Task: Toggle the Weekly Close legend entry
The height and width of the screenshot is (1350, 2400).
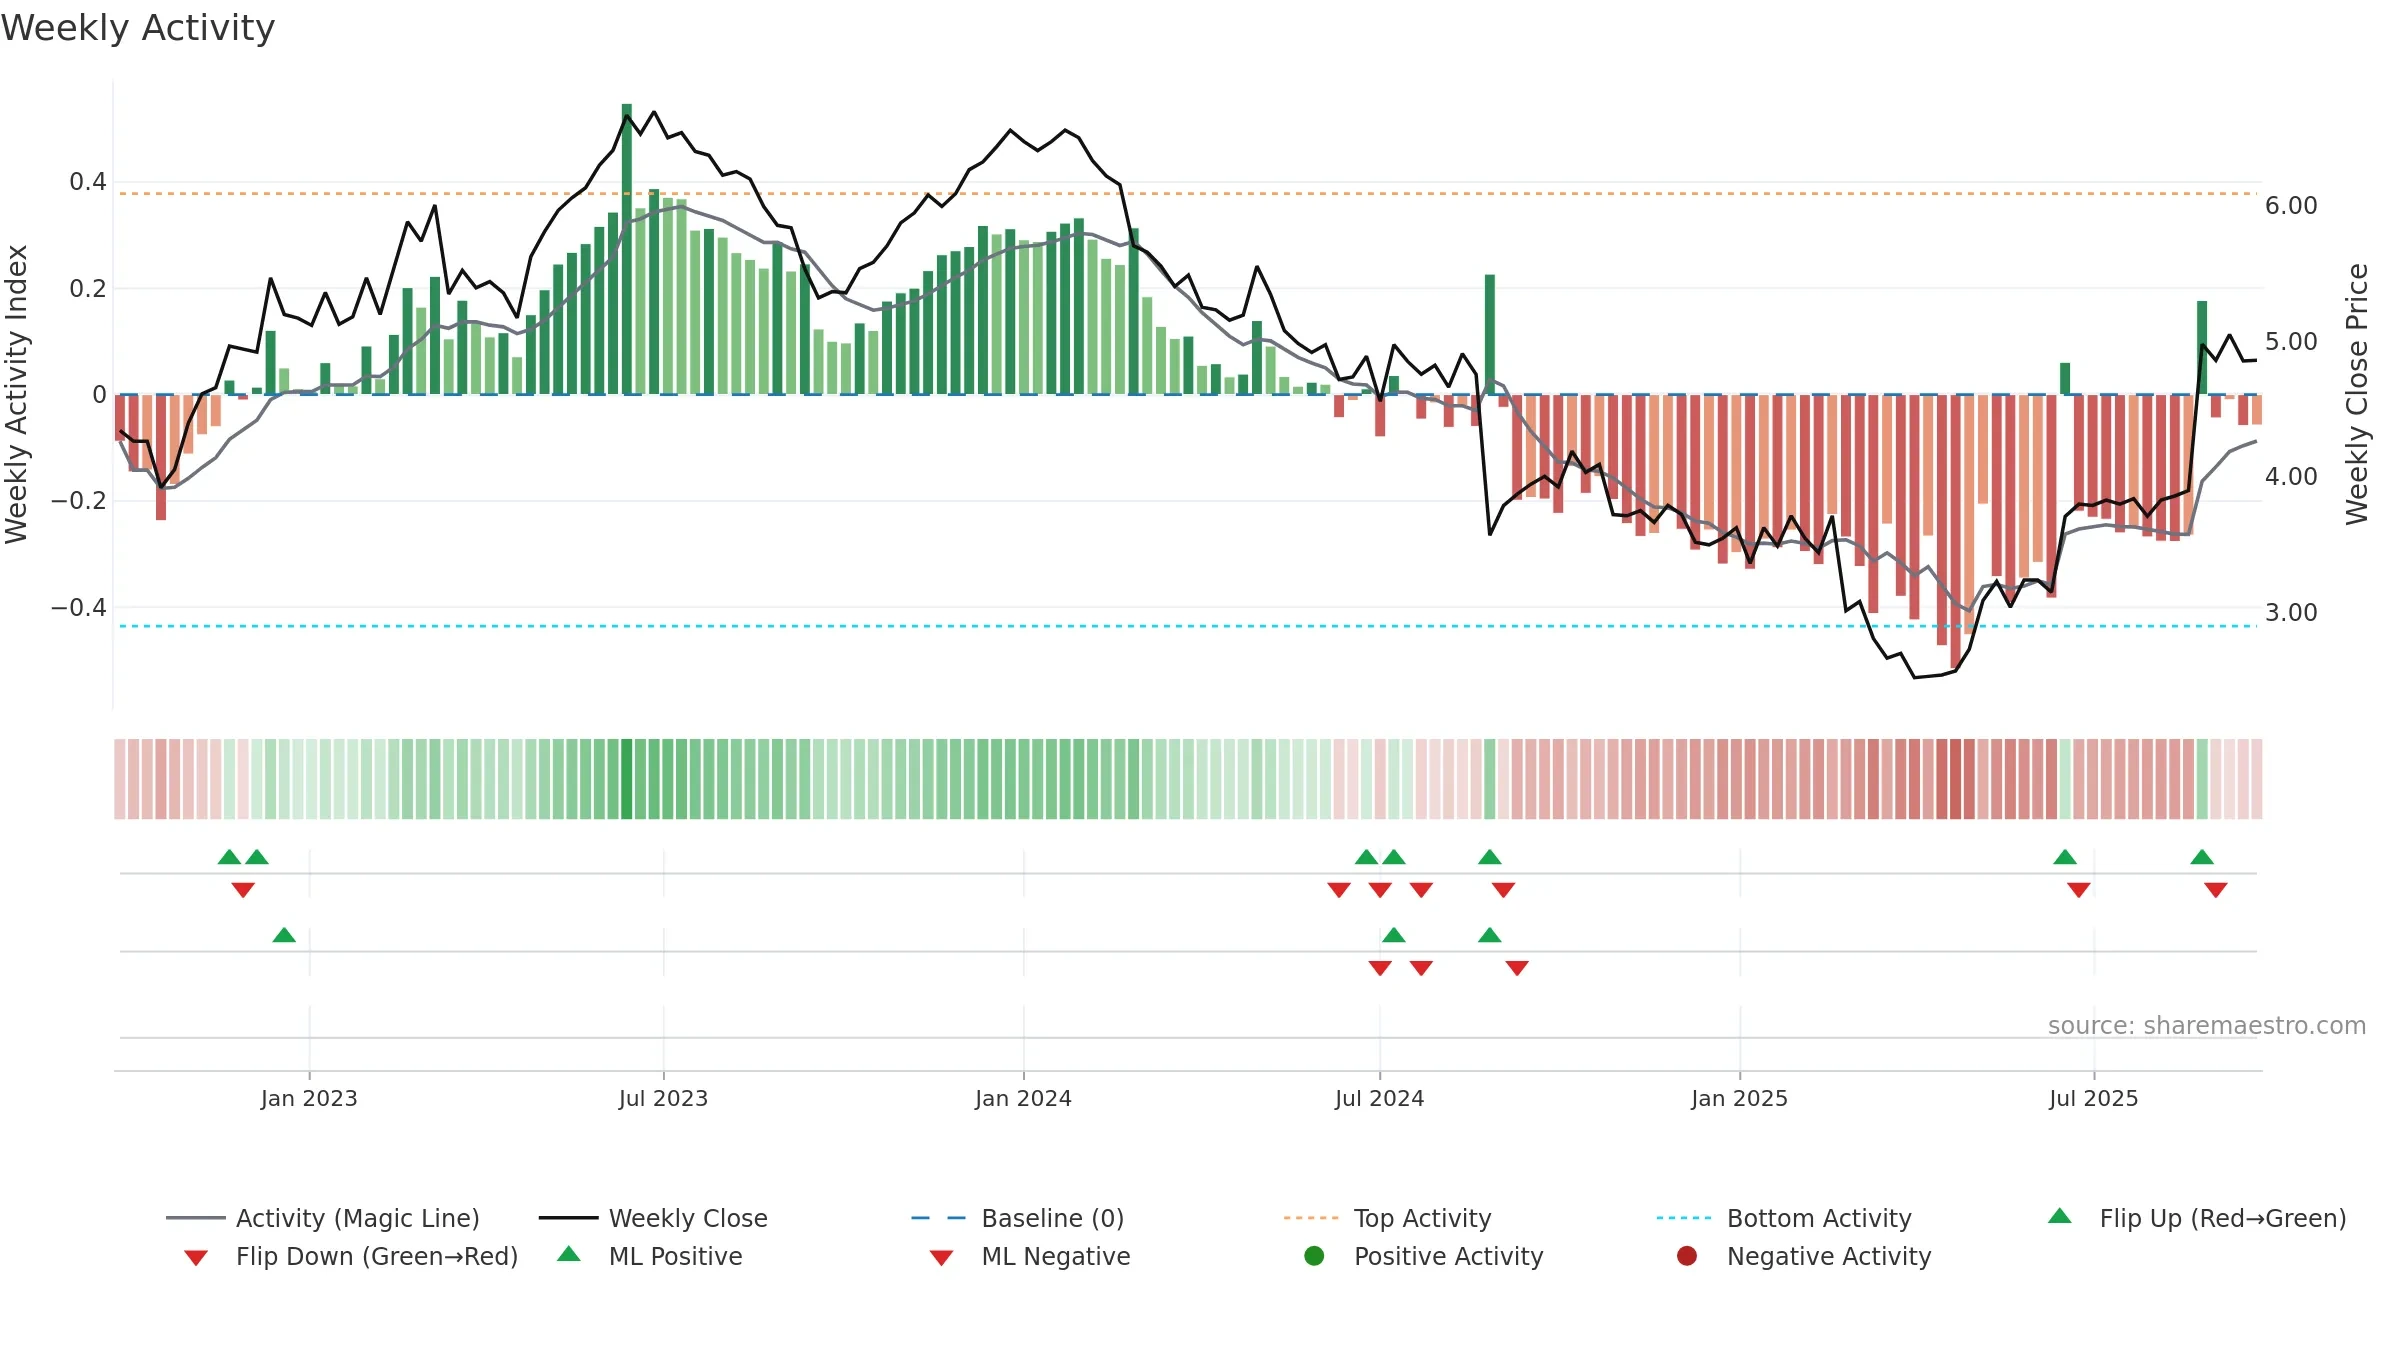Action: [653, 1218]
